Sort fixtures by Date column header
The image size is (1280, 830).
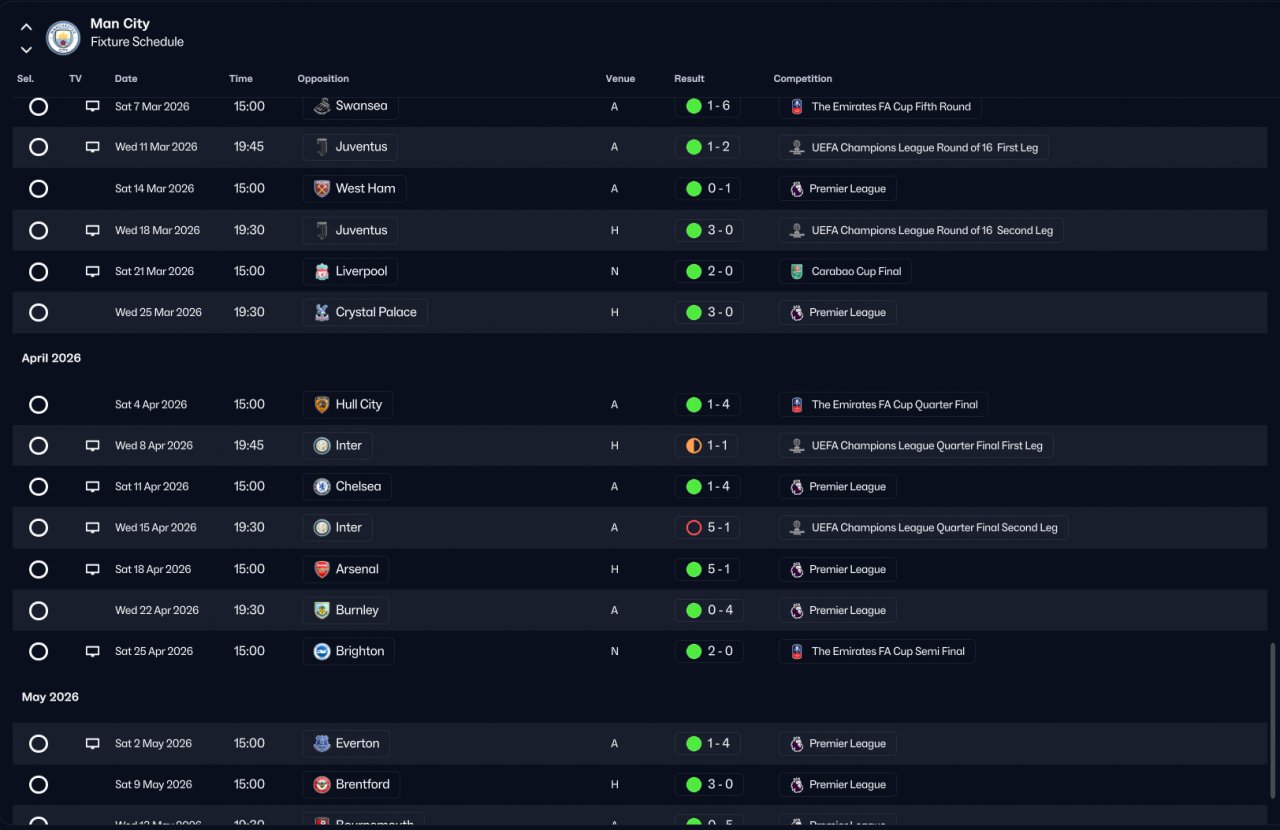126,79
